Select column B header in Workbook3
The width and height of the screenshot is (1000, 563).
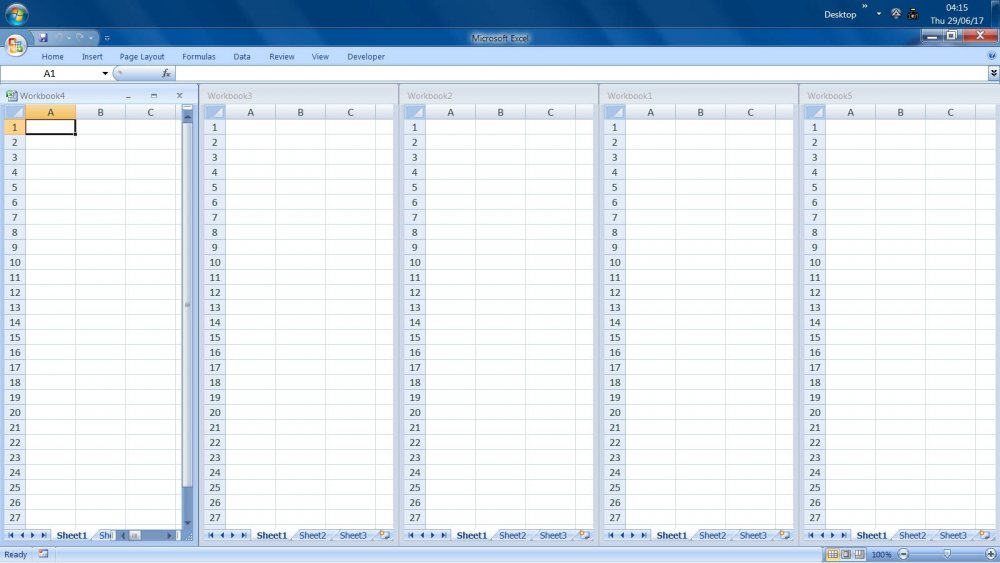pyautogui.click(x=300, y=112)
